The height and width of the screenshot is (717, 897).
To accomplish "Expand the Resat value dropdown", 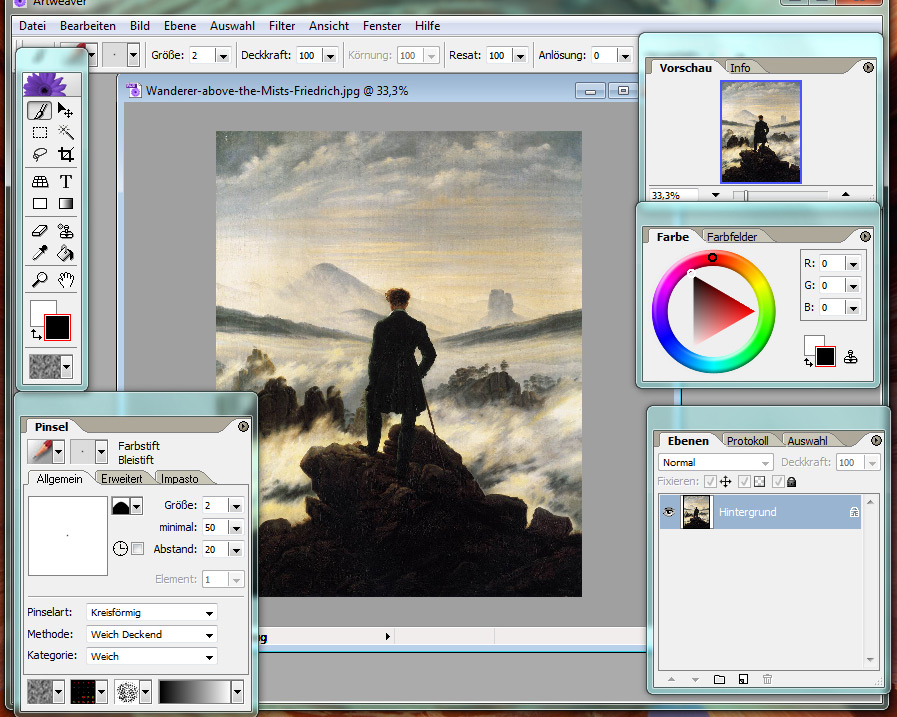I will (520, 56).
